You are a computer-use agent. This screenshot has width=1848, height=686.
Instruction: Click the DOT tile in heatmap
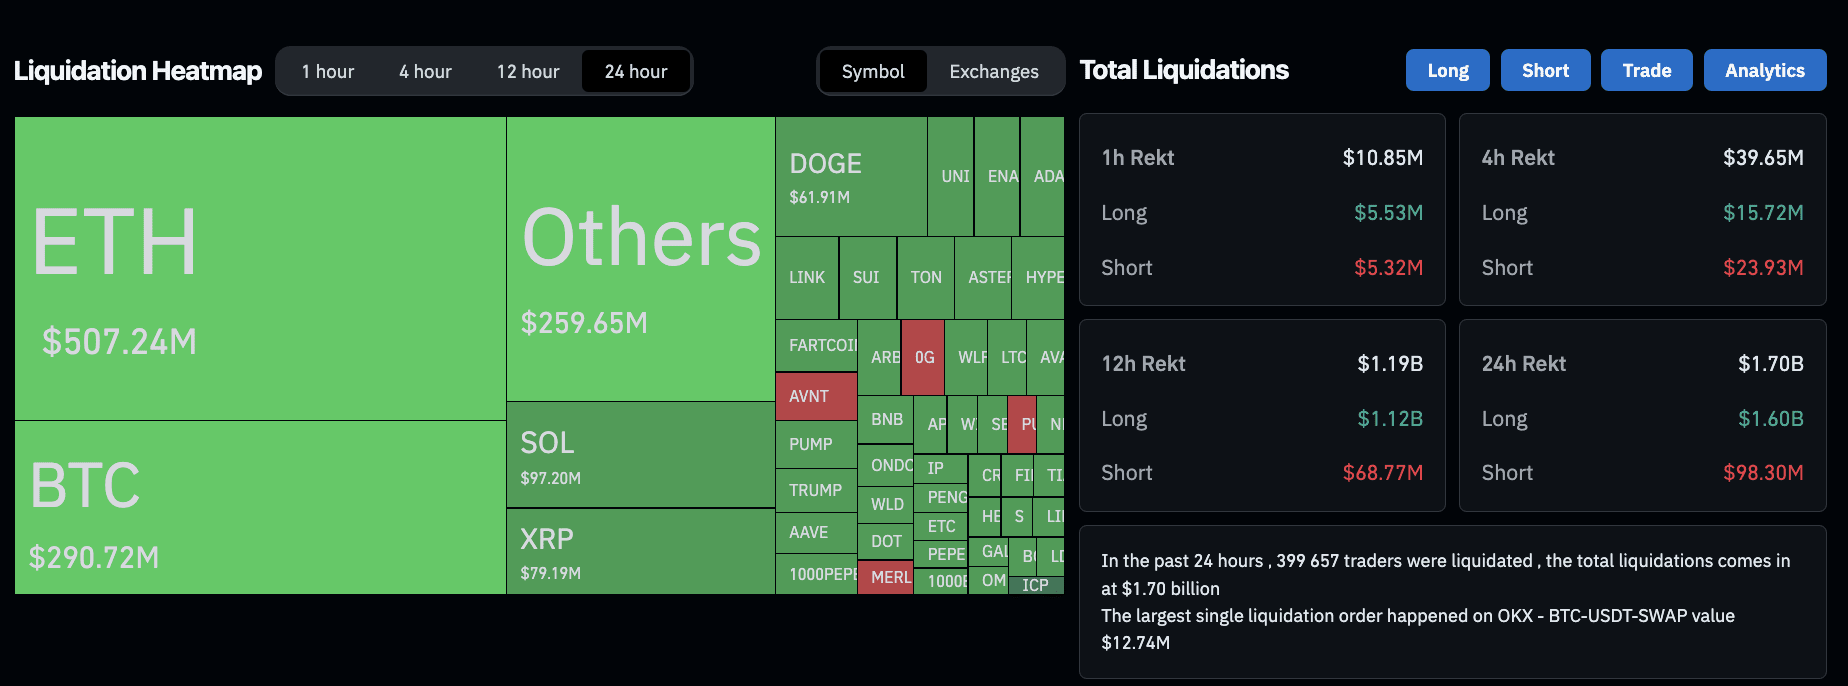(x=886, y=541)
